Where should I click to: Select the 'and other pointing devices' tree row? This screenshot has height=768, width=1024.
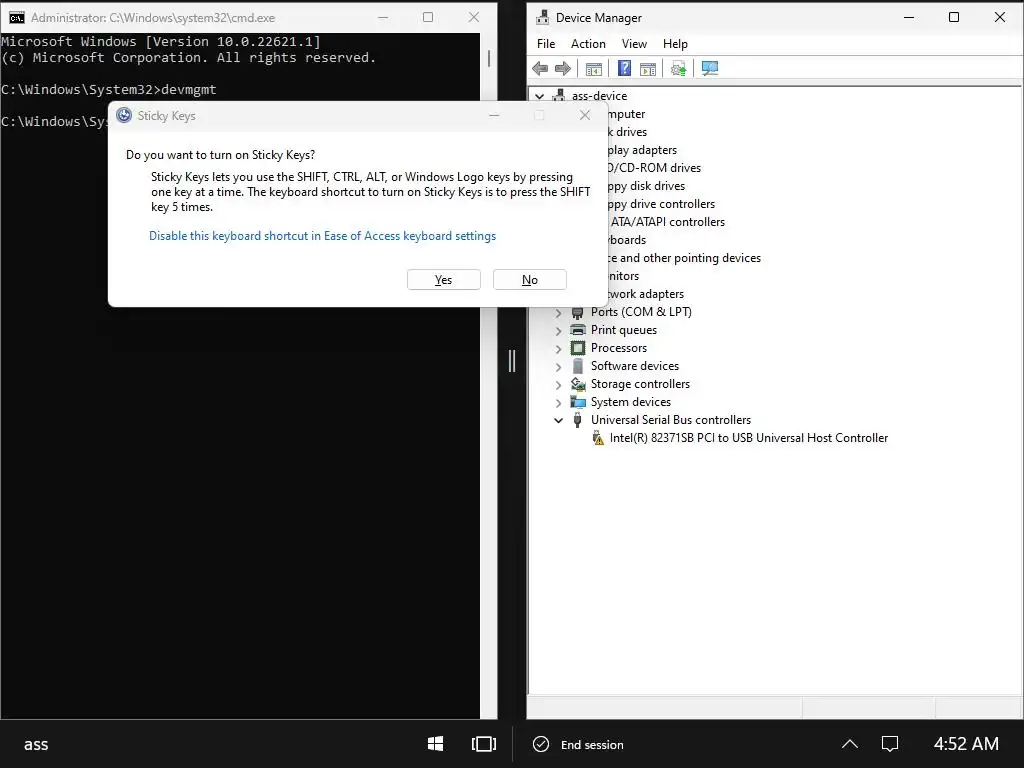pos(684,258)
